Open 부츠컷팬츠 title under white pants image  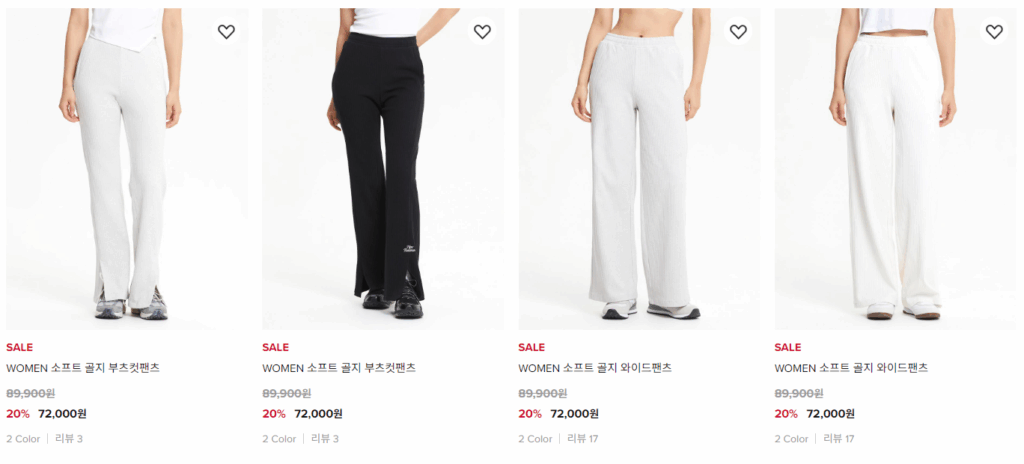pos(83,368)
